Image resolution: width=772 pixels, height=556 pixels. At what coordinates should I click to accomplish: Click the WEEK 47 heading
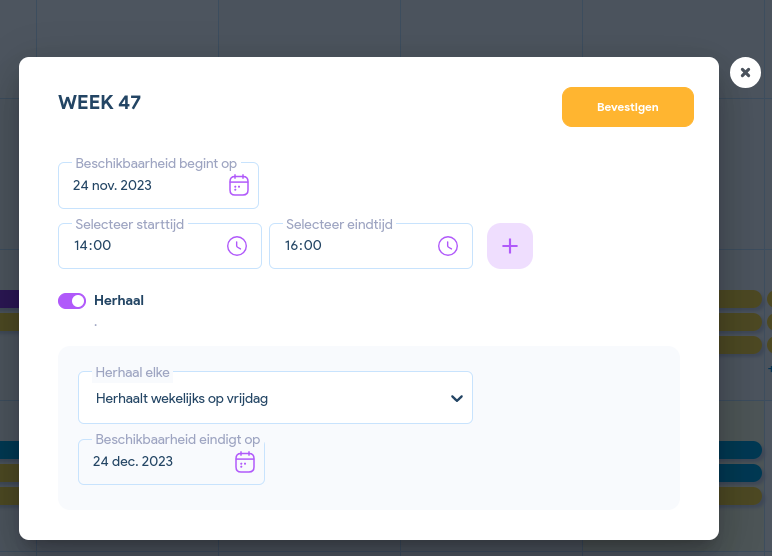pyautogui.click(x=100, y=102)
